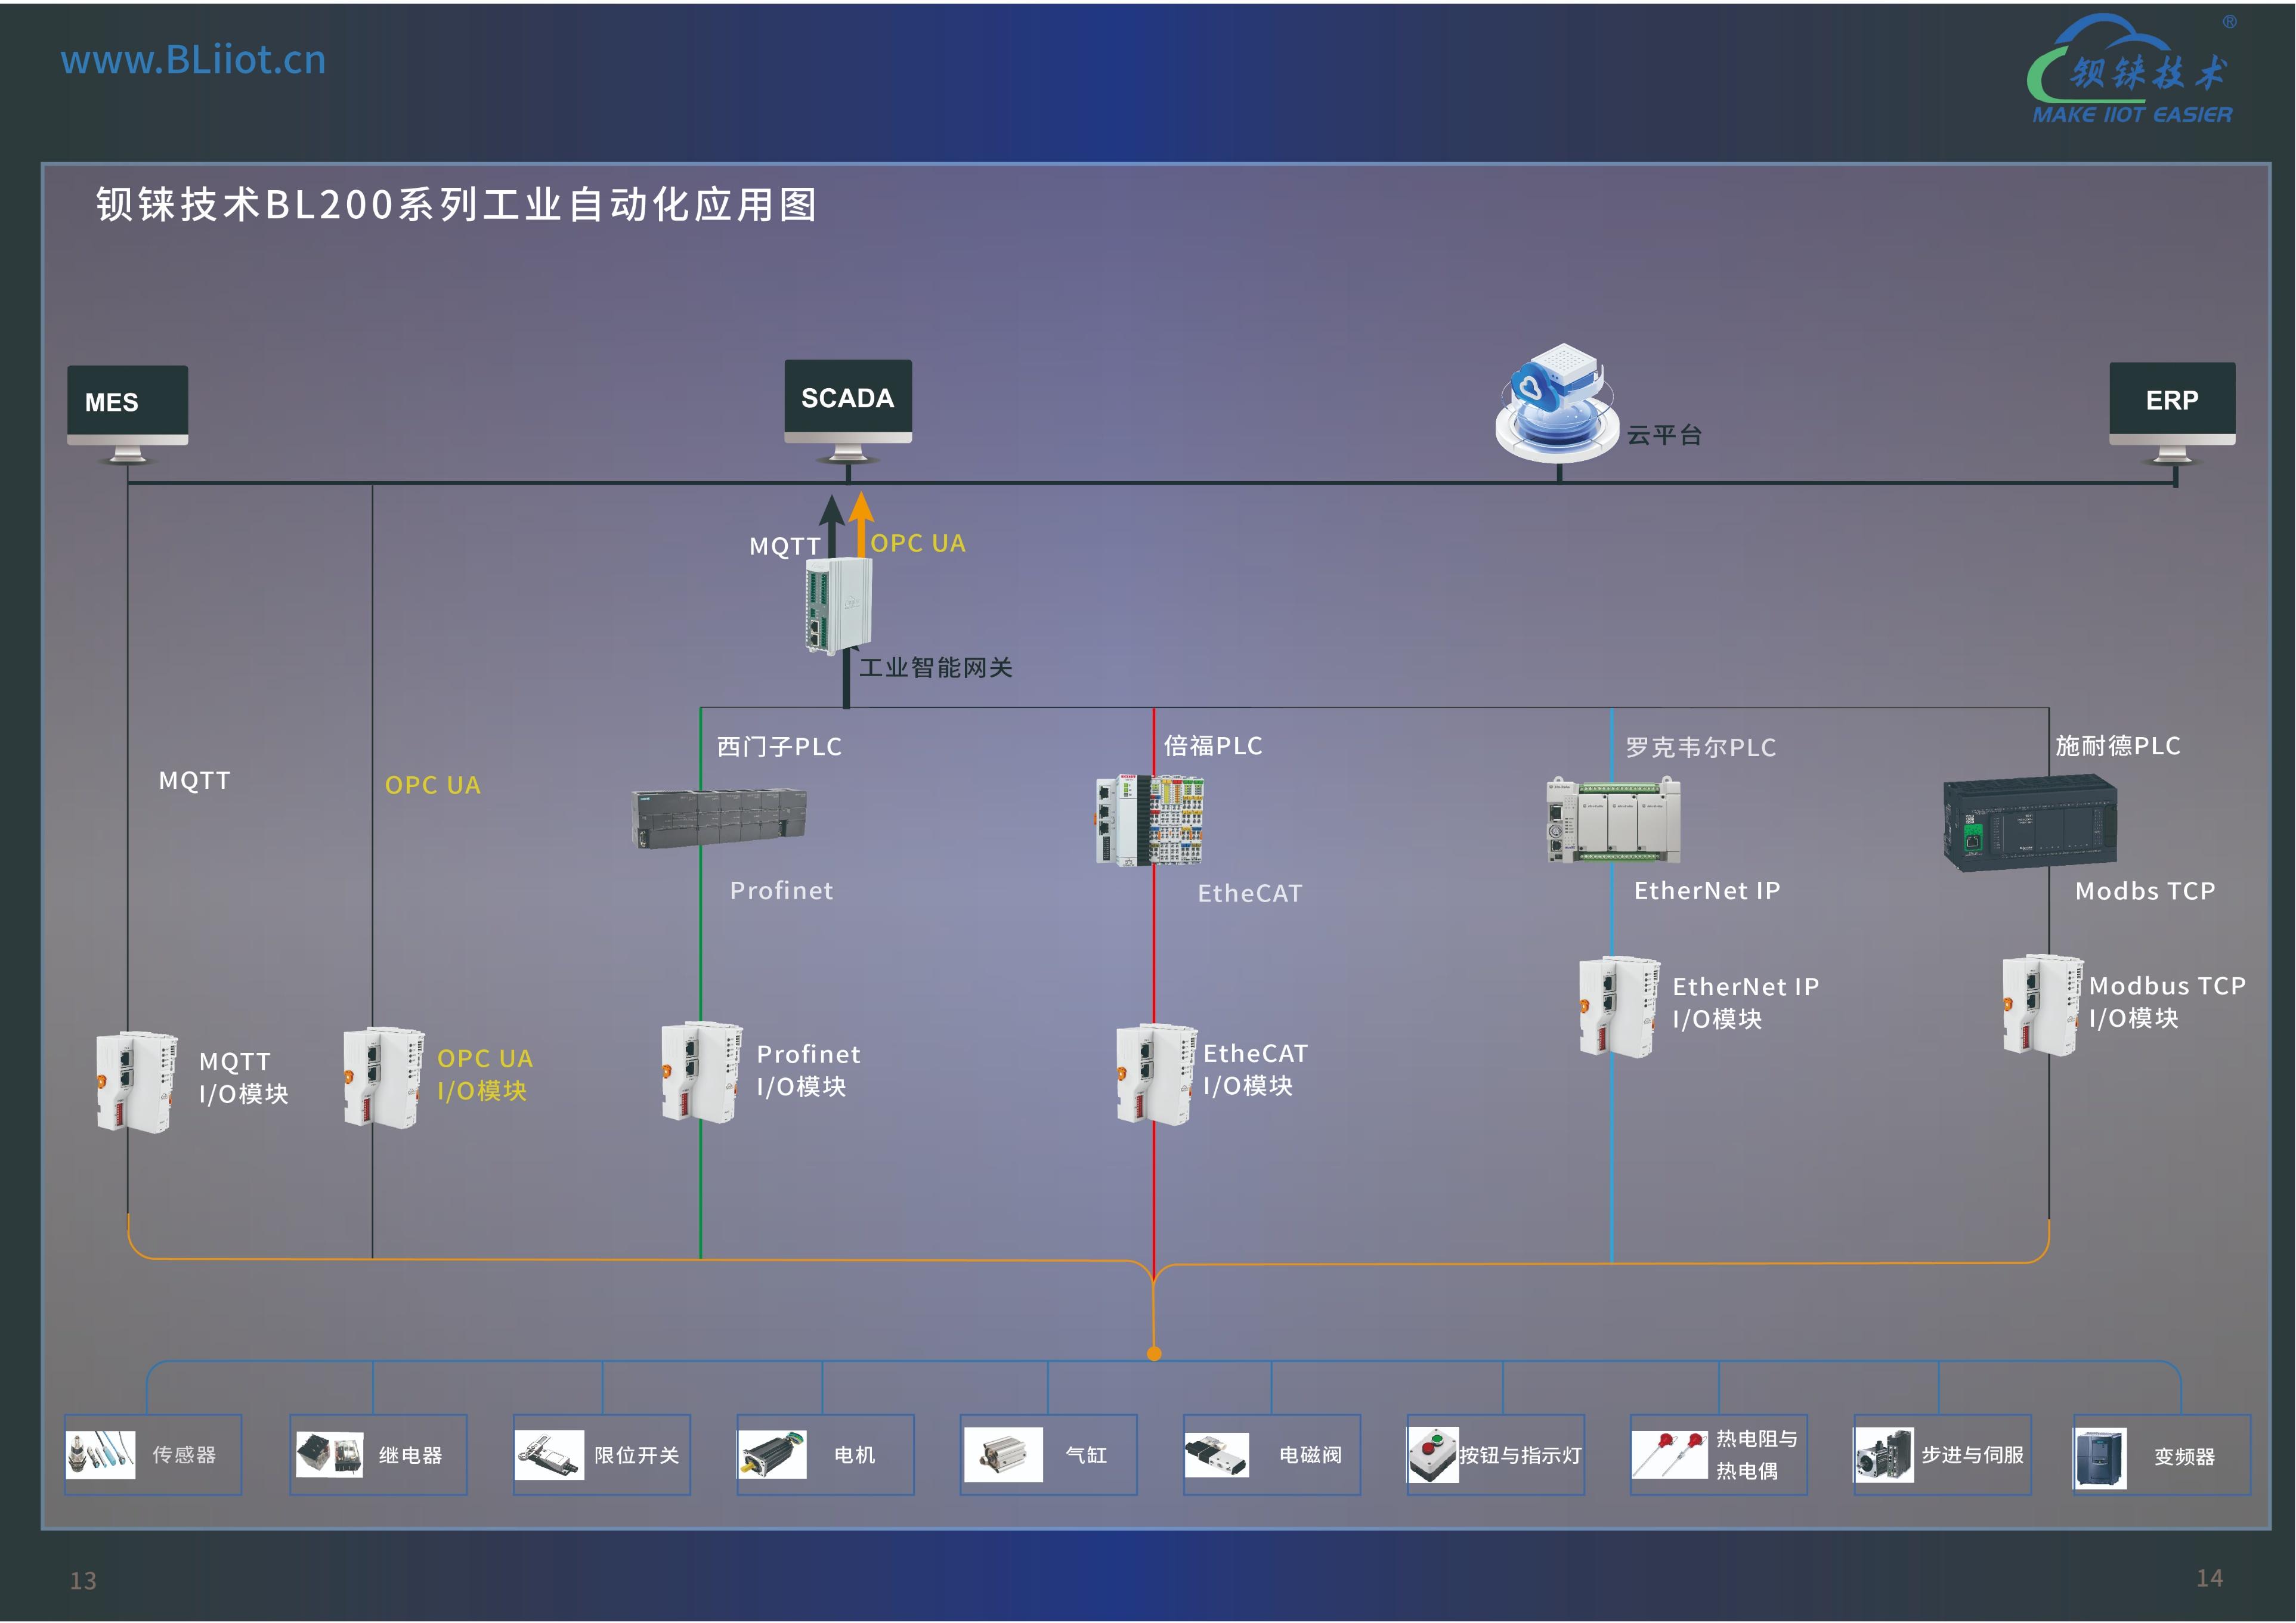
Task: Click the MQTT I/O模块 text label
Action: click(x=244, y=1078)
